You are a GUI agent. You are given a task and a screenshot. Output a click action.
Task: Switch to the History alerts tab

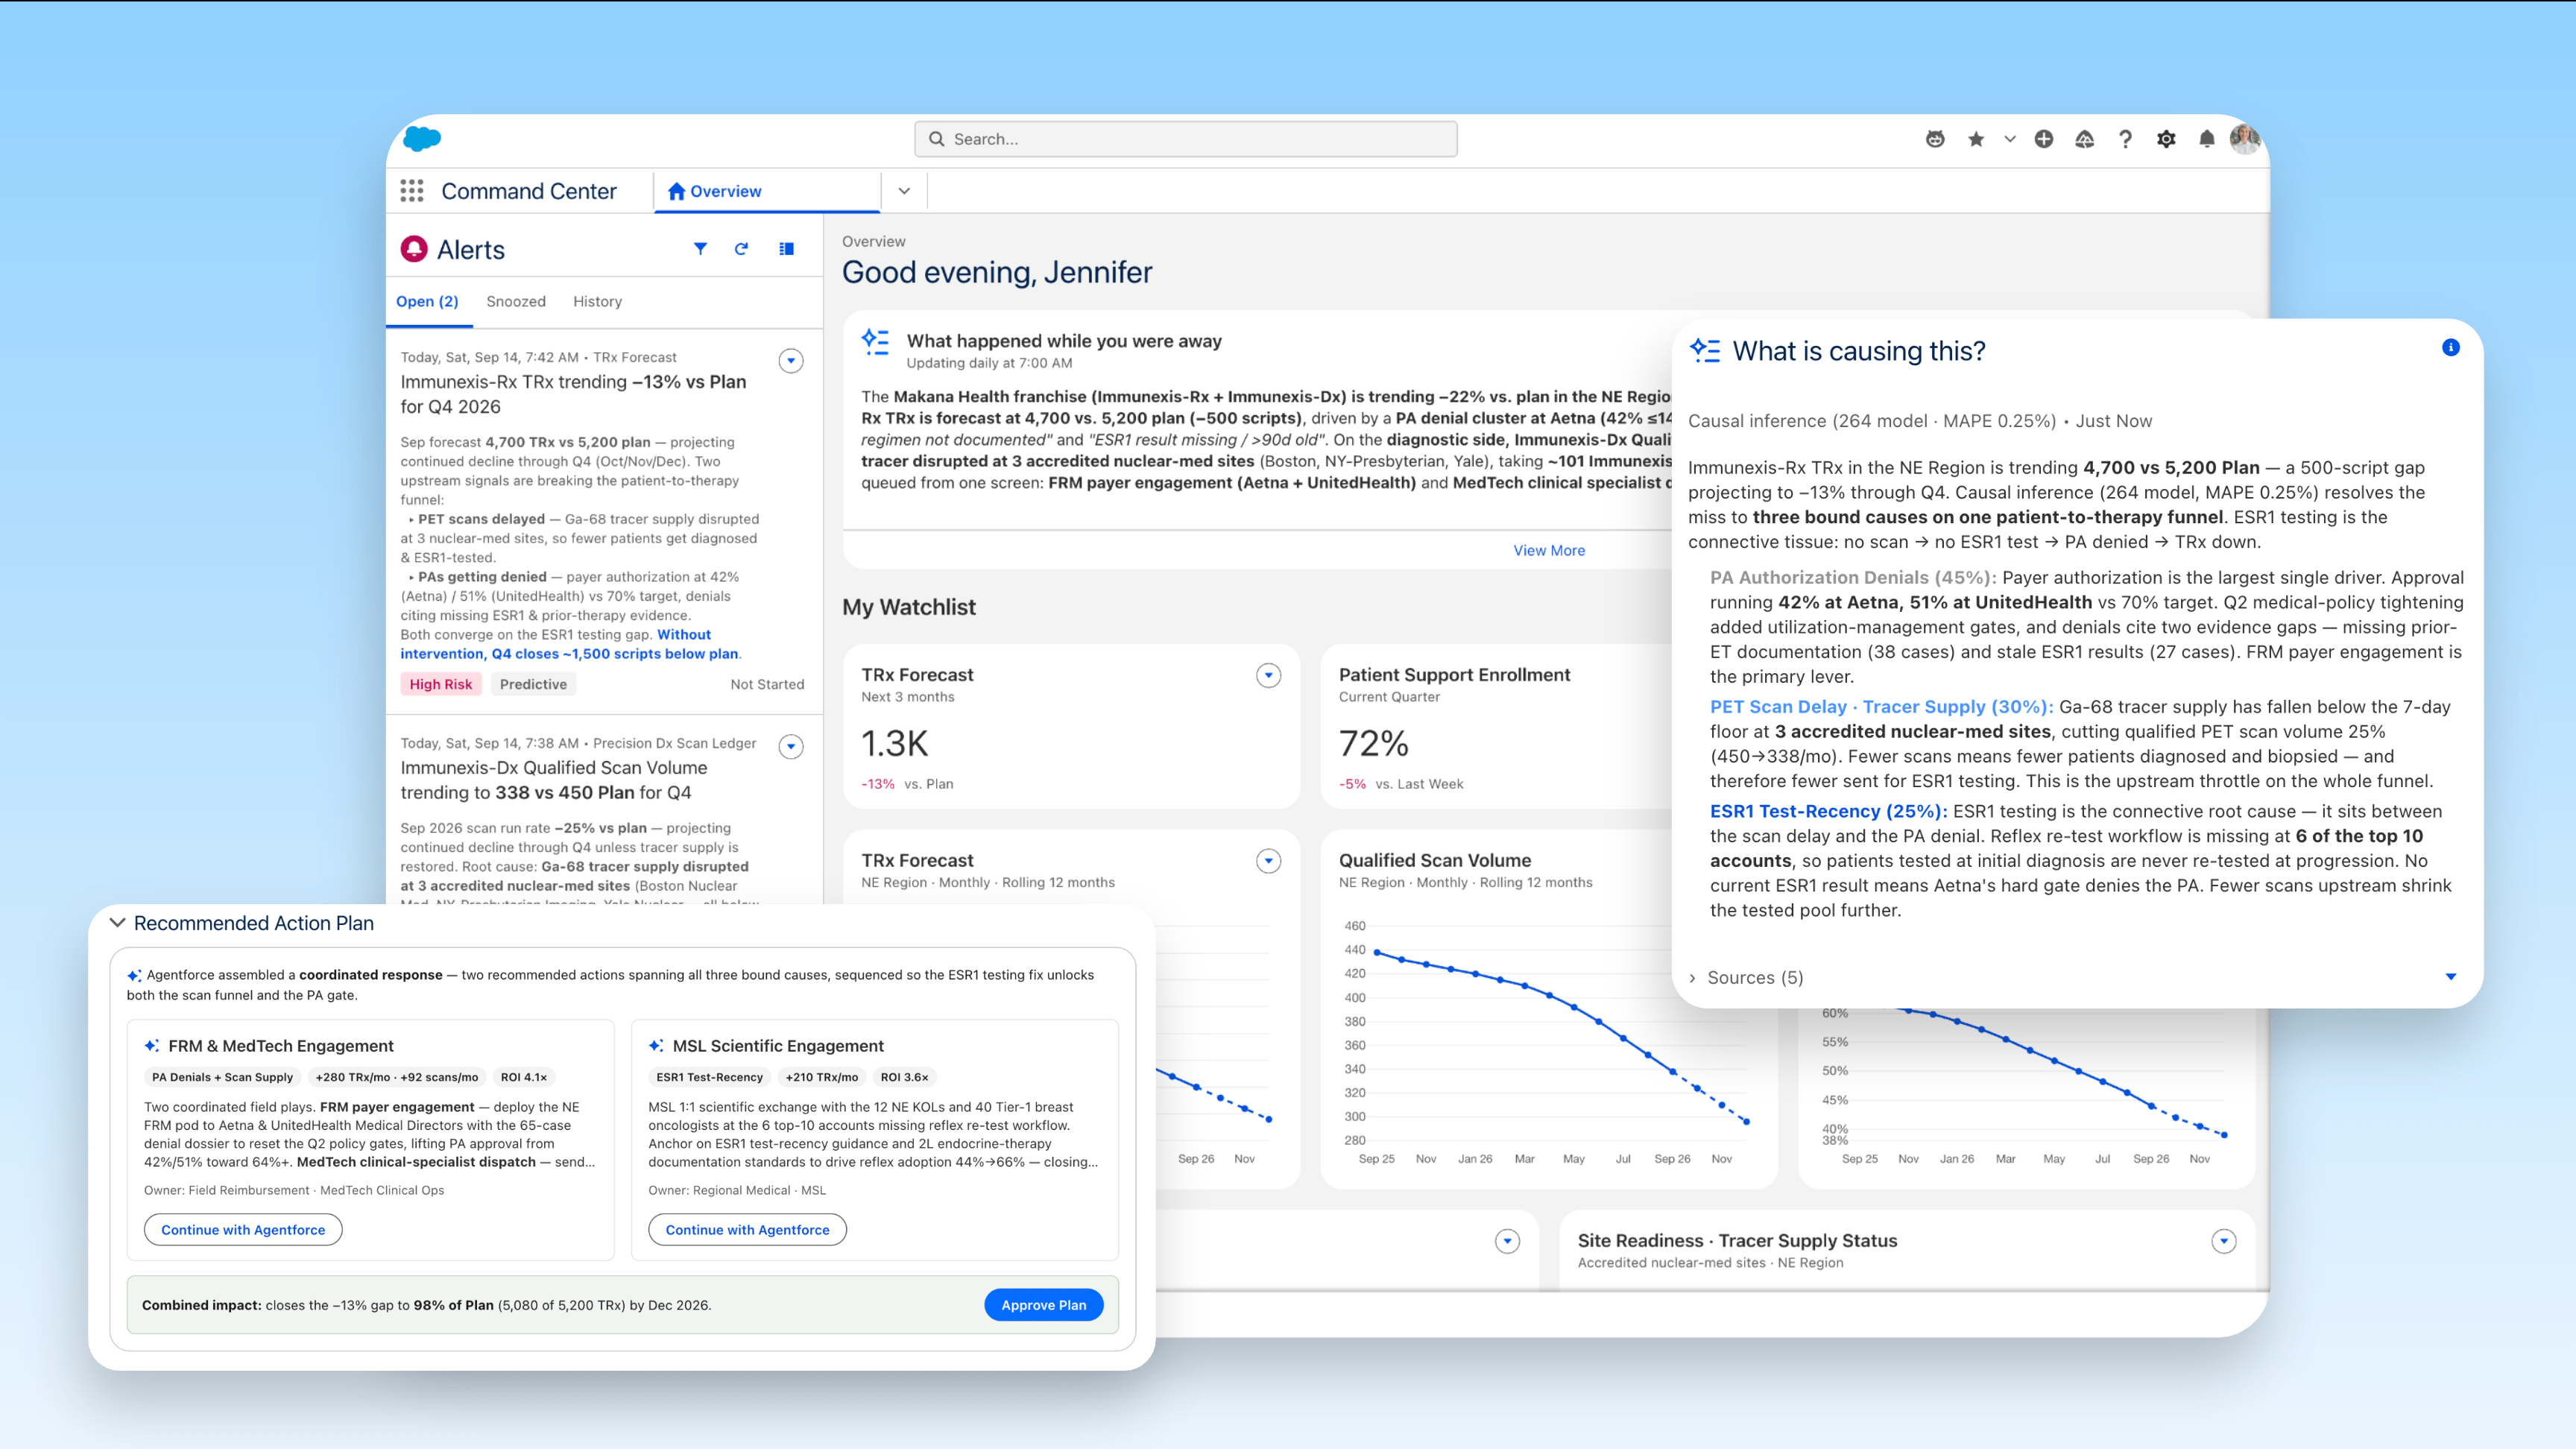pyautogui.click(x=597, y=301)
